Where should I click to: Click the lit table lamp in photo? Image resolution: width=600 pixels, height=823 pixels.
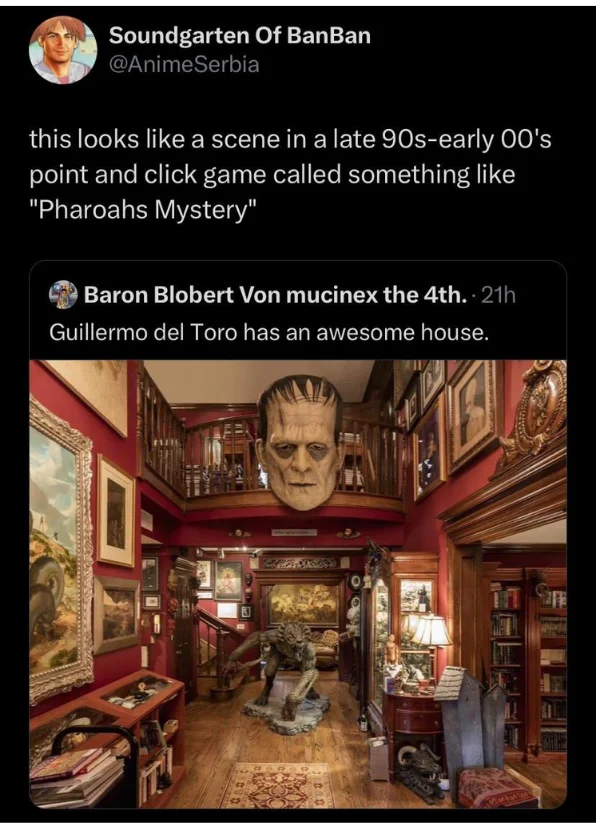point(429,631)
